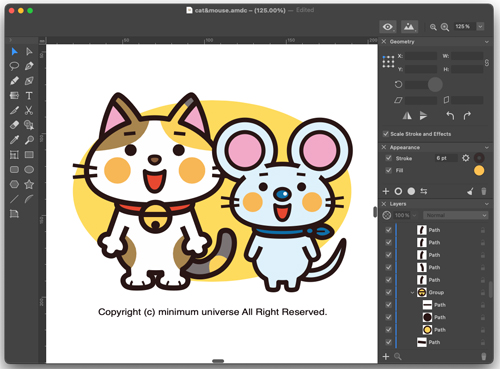Lock the Group layer using its padlock
500x369 pixels.
pyautogui.click(x=483, y=292)
